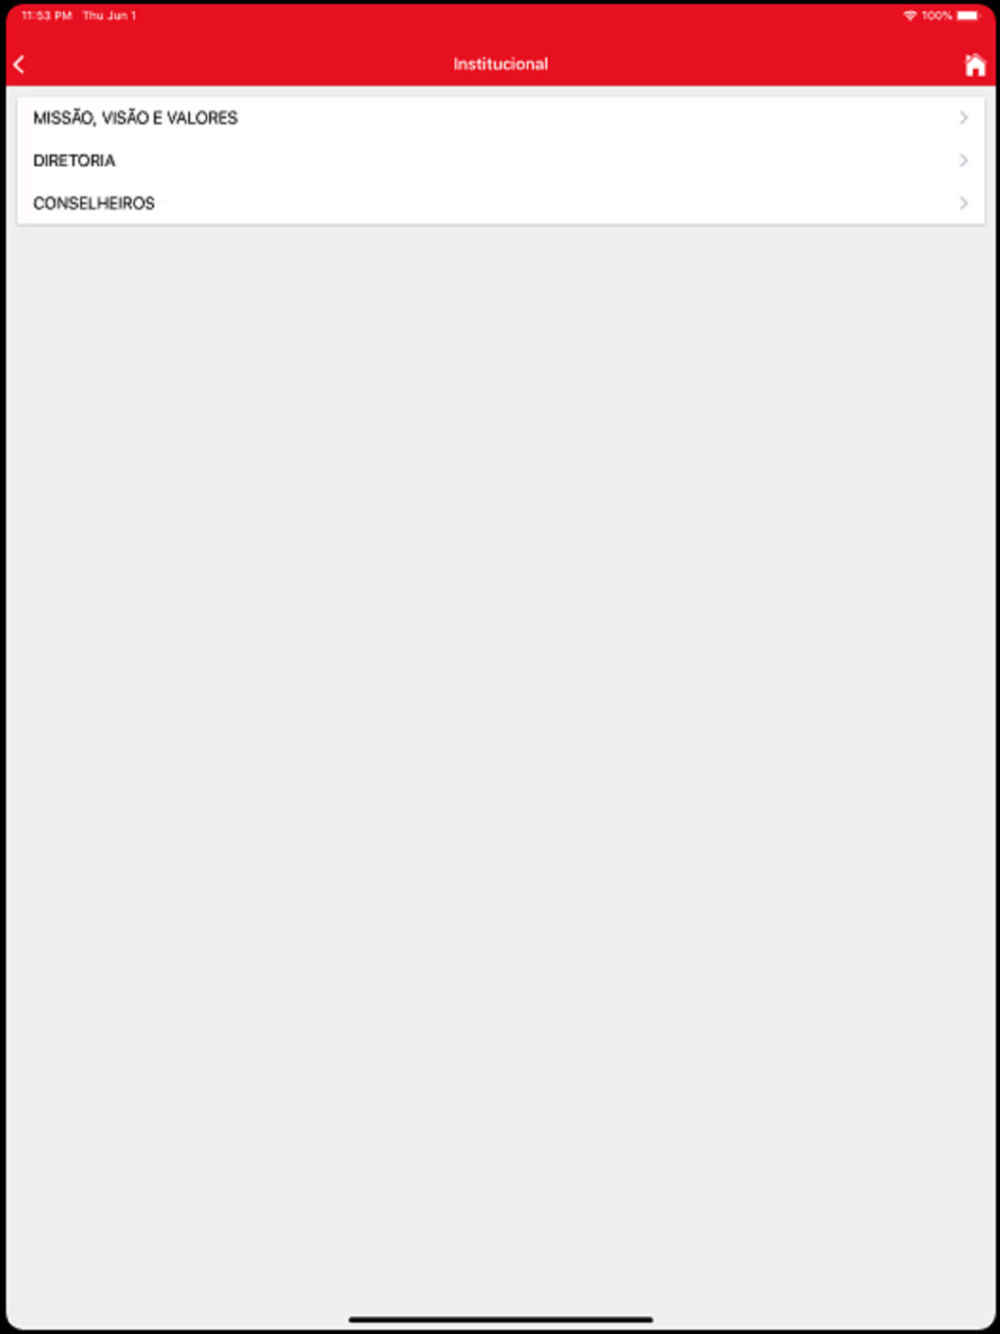1000x1334 pixels.
Task: Tap the Institucional header title
Action: pyautogui.click(x=500, y=64)
